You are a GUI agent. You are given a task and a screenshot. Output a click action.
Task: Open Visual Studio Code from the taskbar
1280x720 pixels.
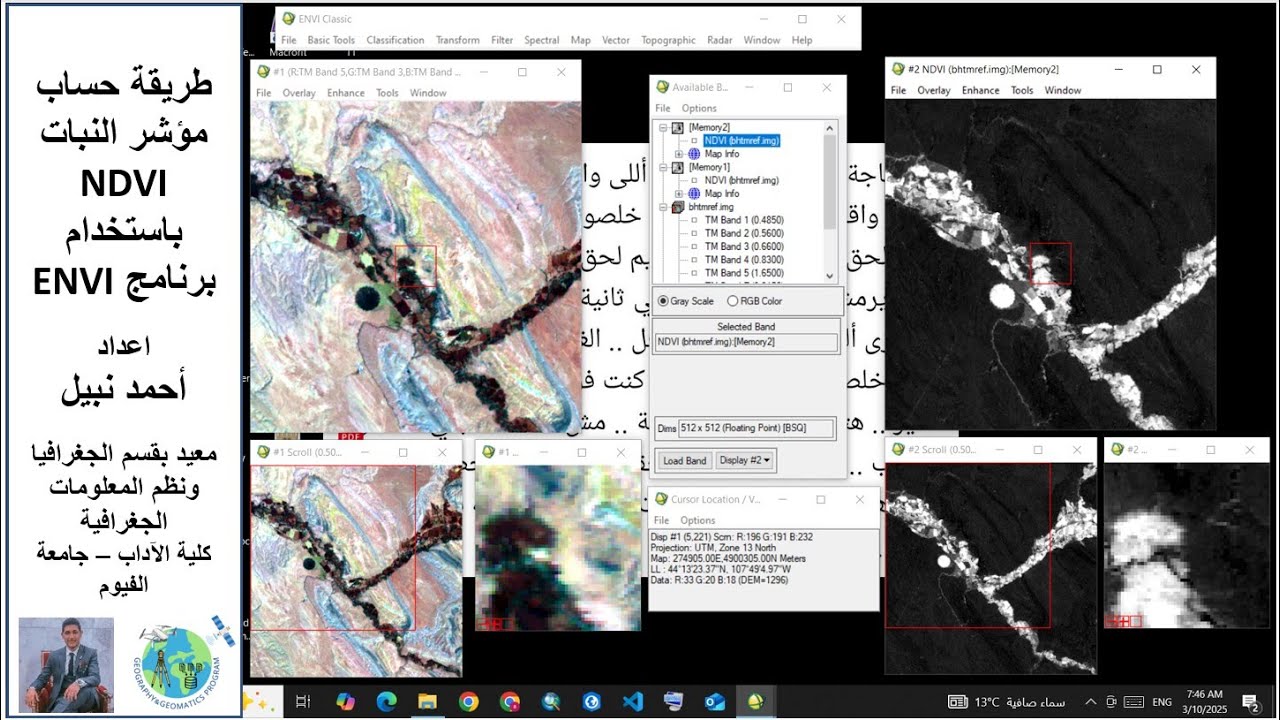coord(632,701)
